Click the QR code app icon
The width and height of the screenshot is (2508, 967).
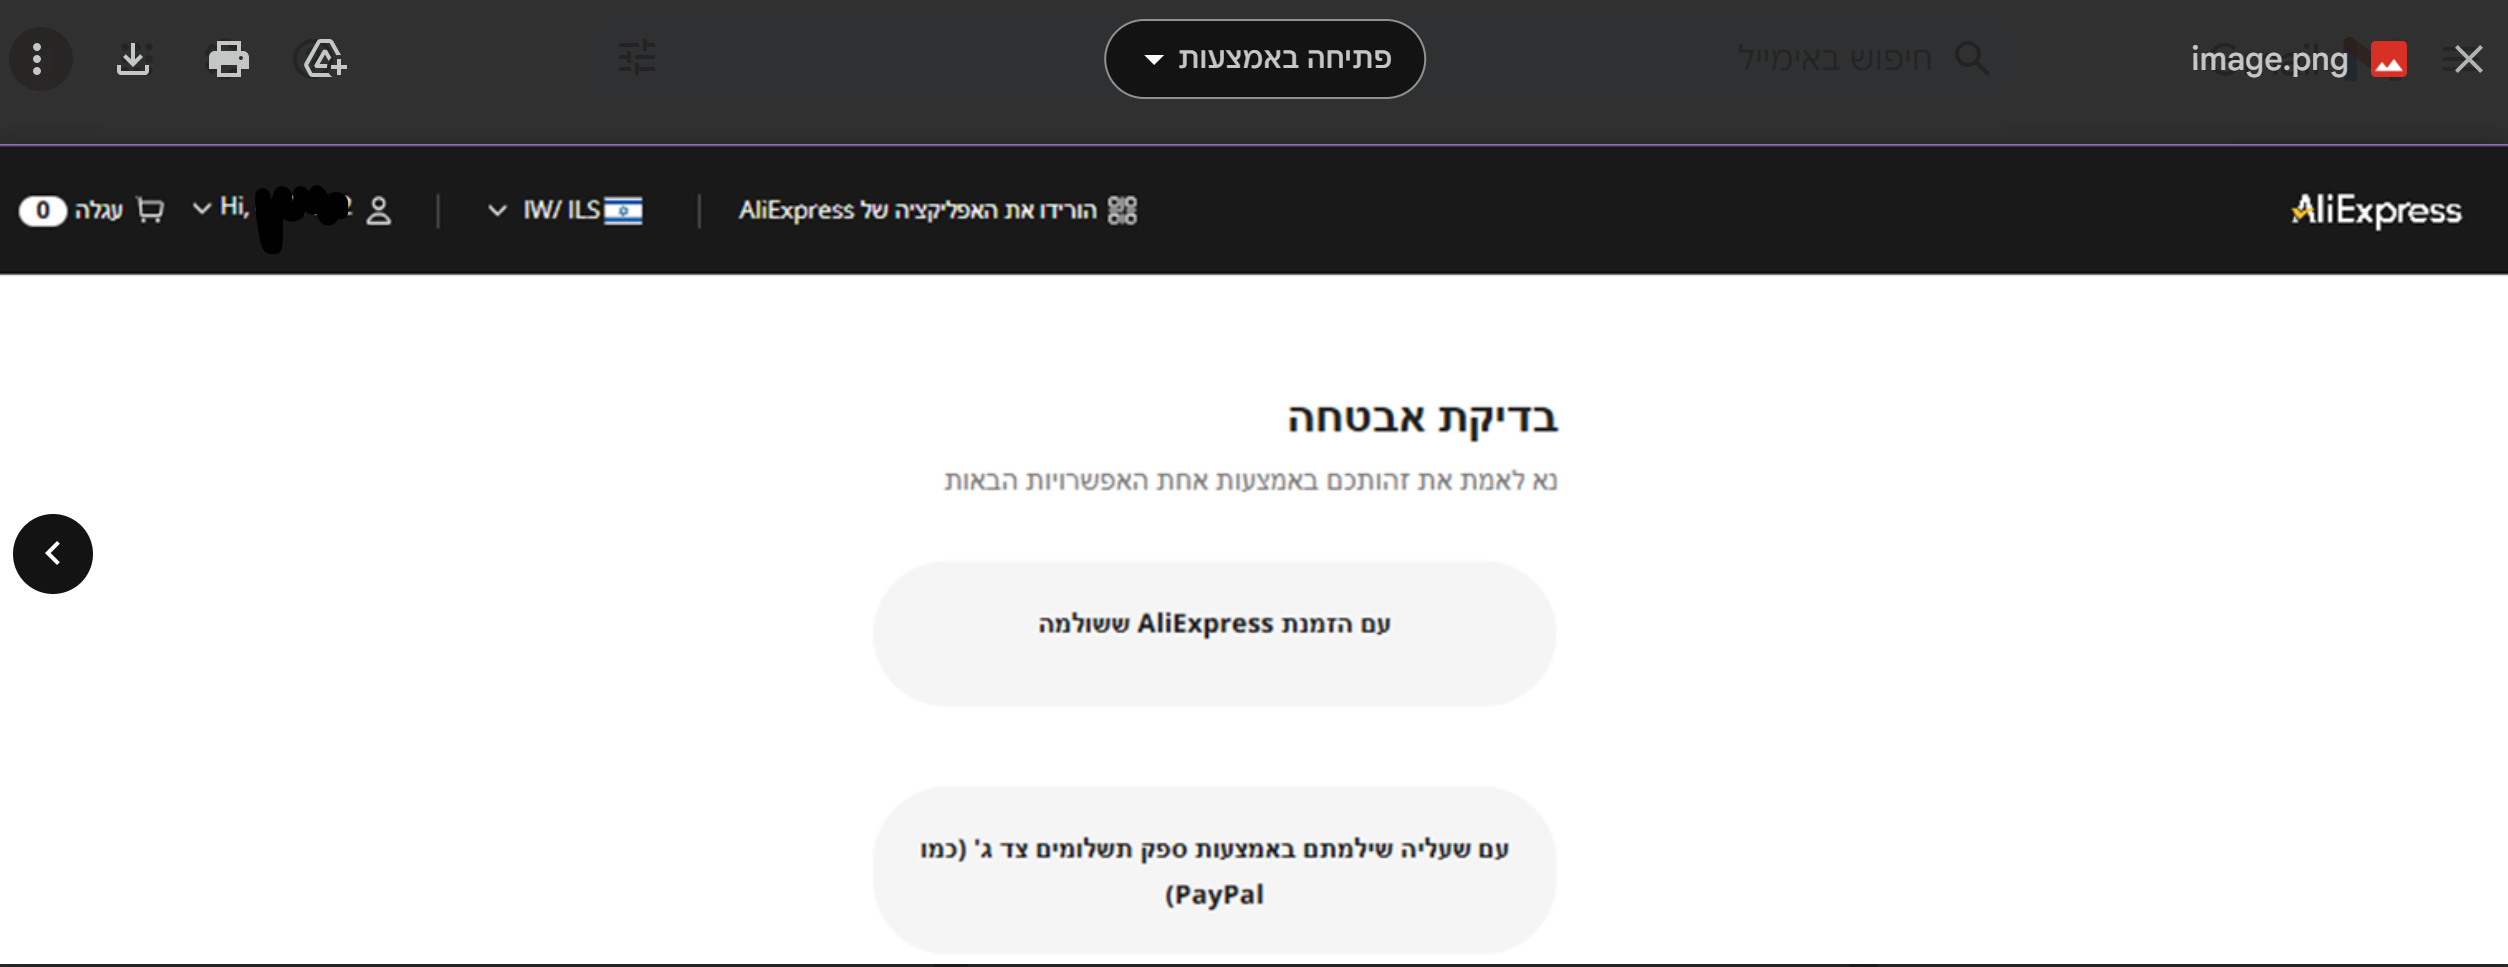pyautogui.click(x=1123, y=210)
